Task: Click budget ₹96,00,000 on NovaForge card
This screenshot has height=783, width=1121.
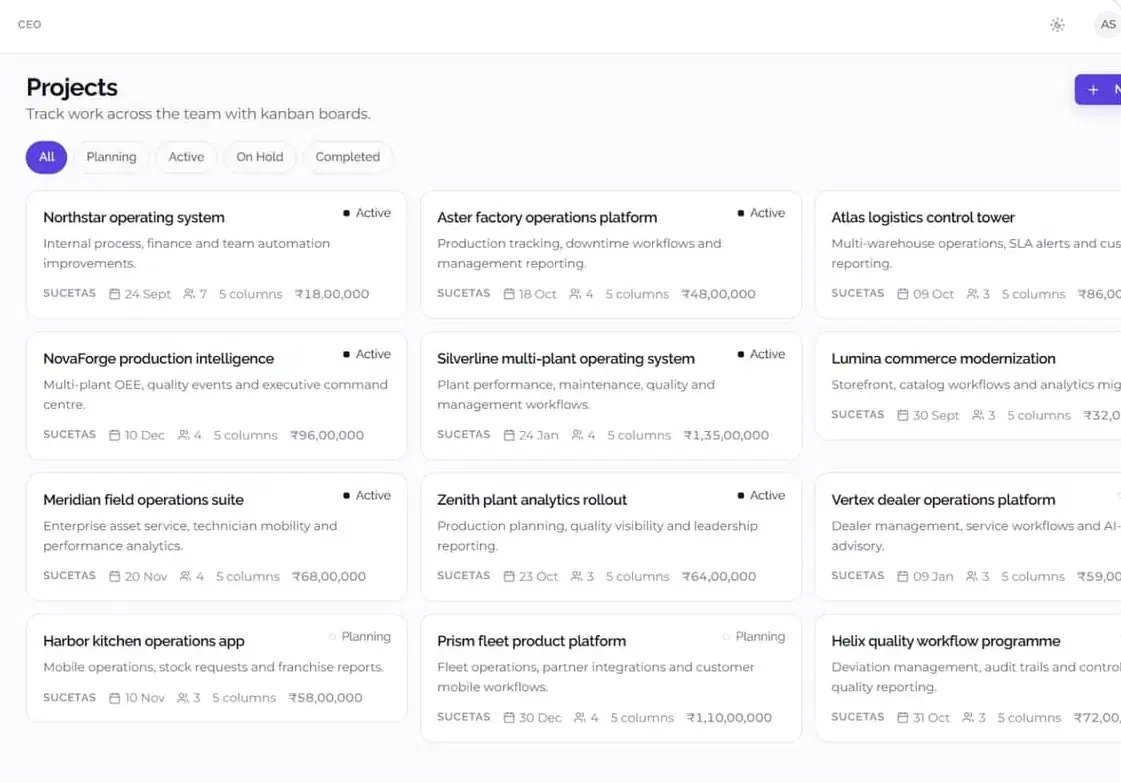Action: tap(327, 435)
